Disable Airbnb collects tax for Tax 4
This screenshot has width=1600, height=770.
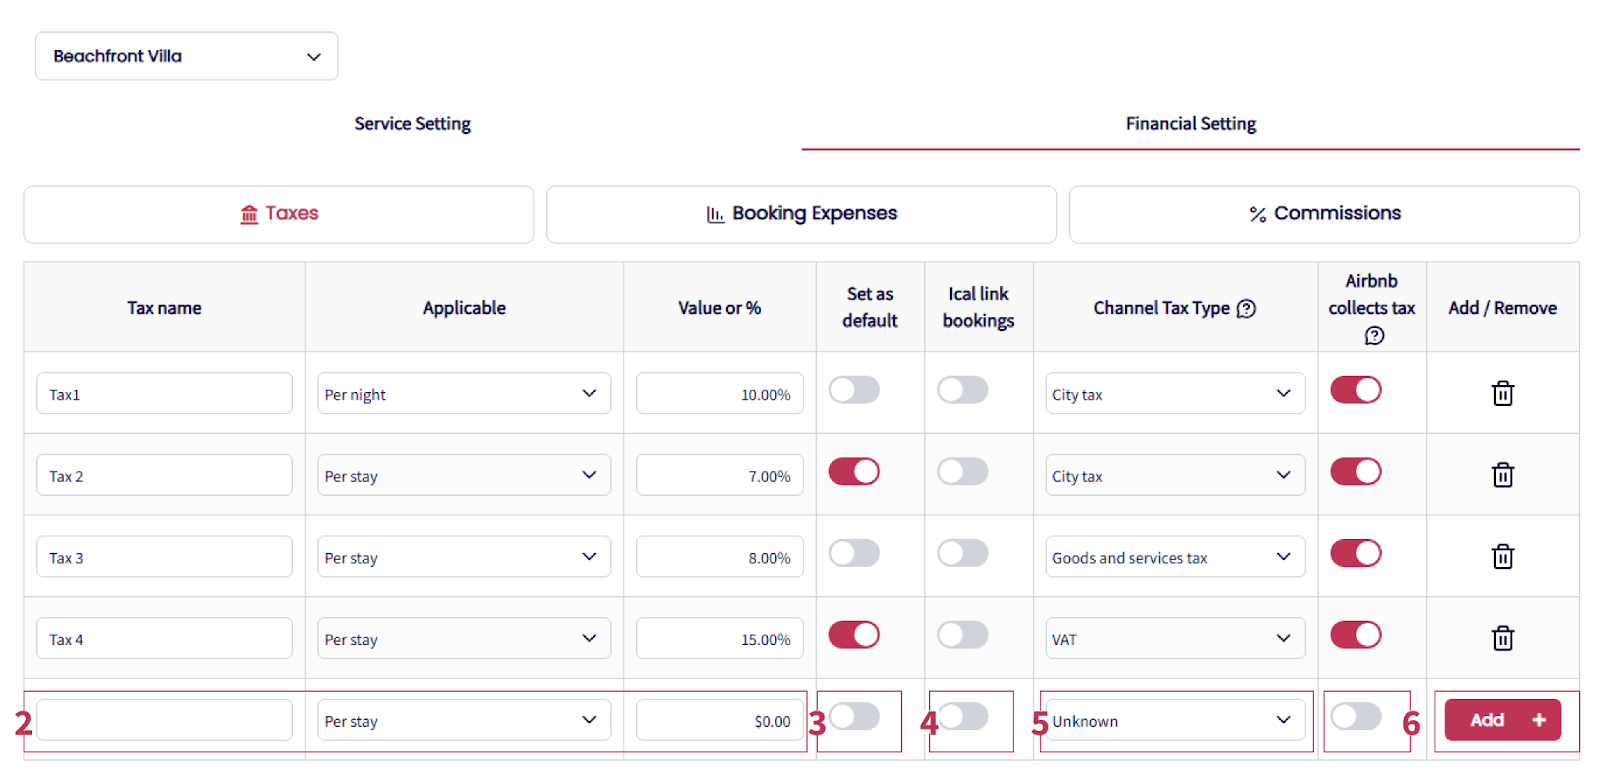[x=1355, y=635]
